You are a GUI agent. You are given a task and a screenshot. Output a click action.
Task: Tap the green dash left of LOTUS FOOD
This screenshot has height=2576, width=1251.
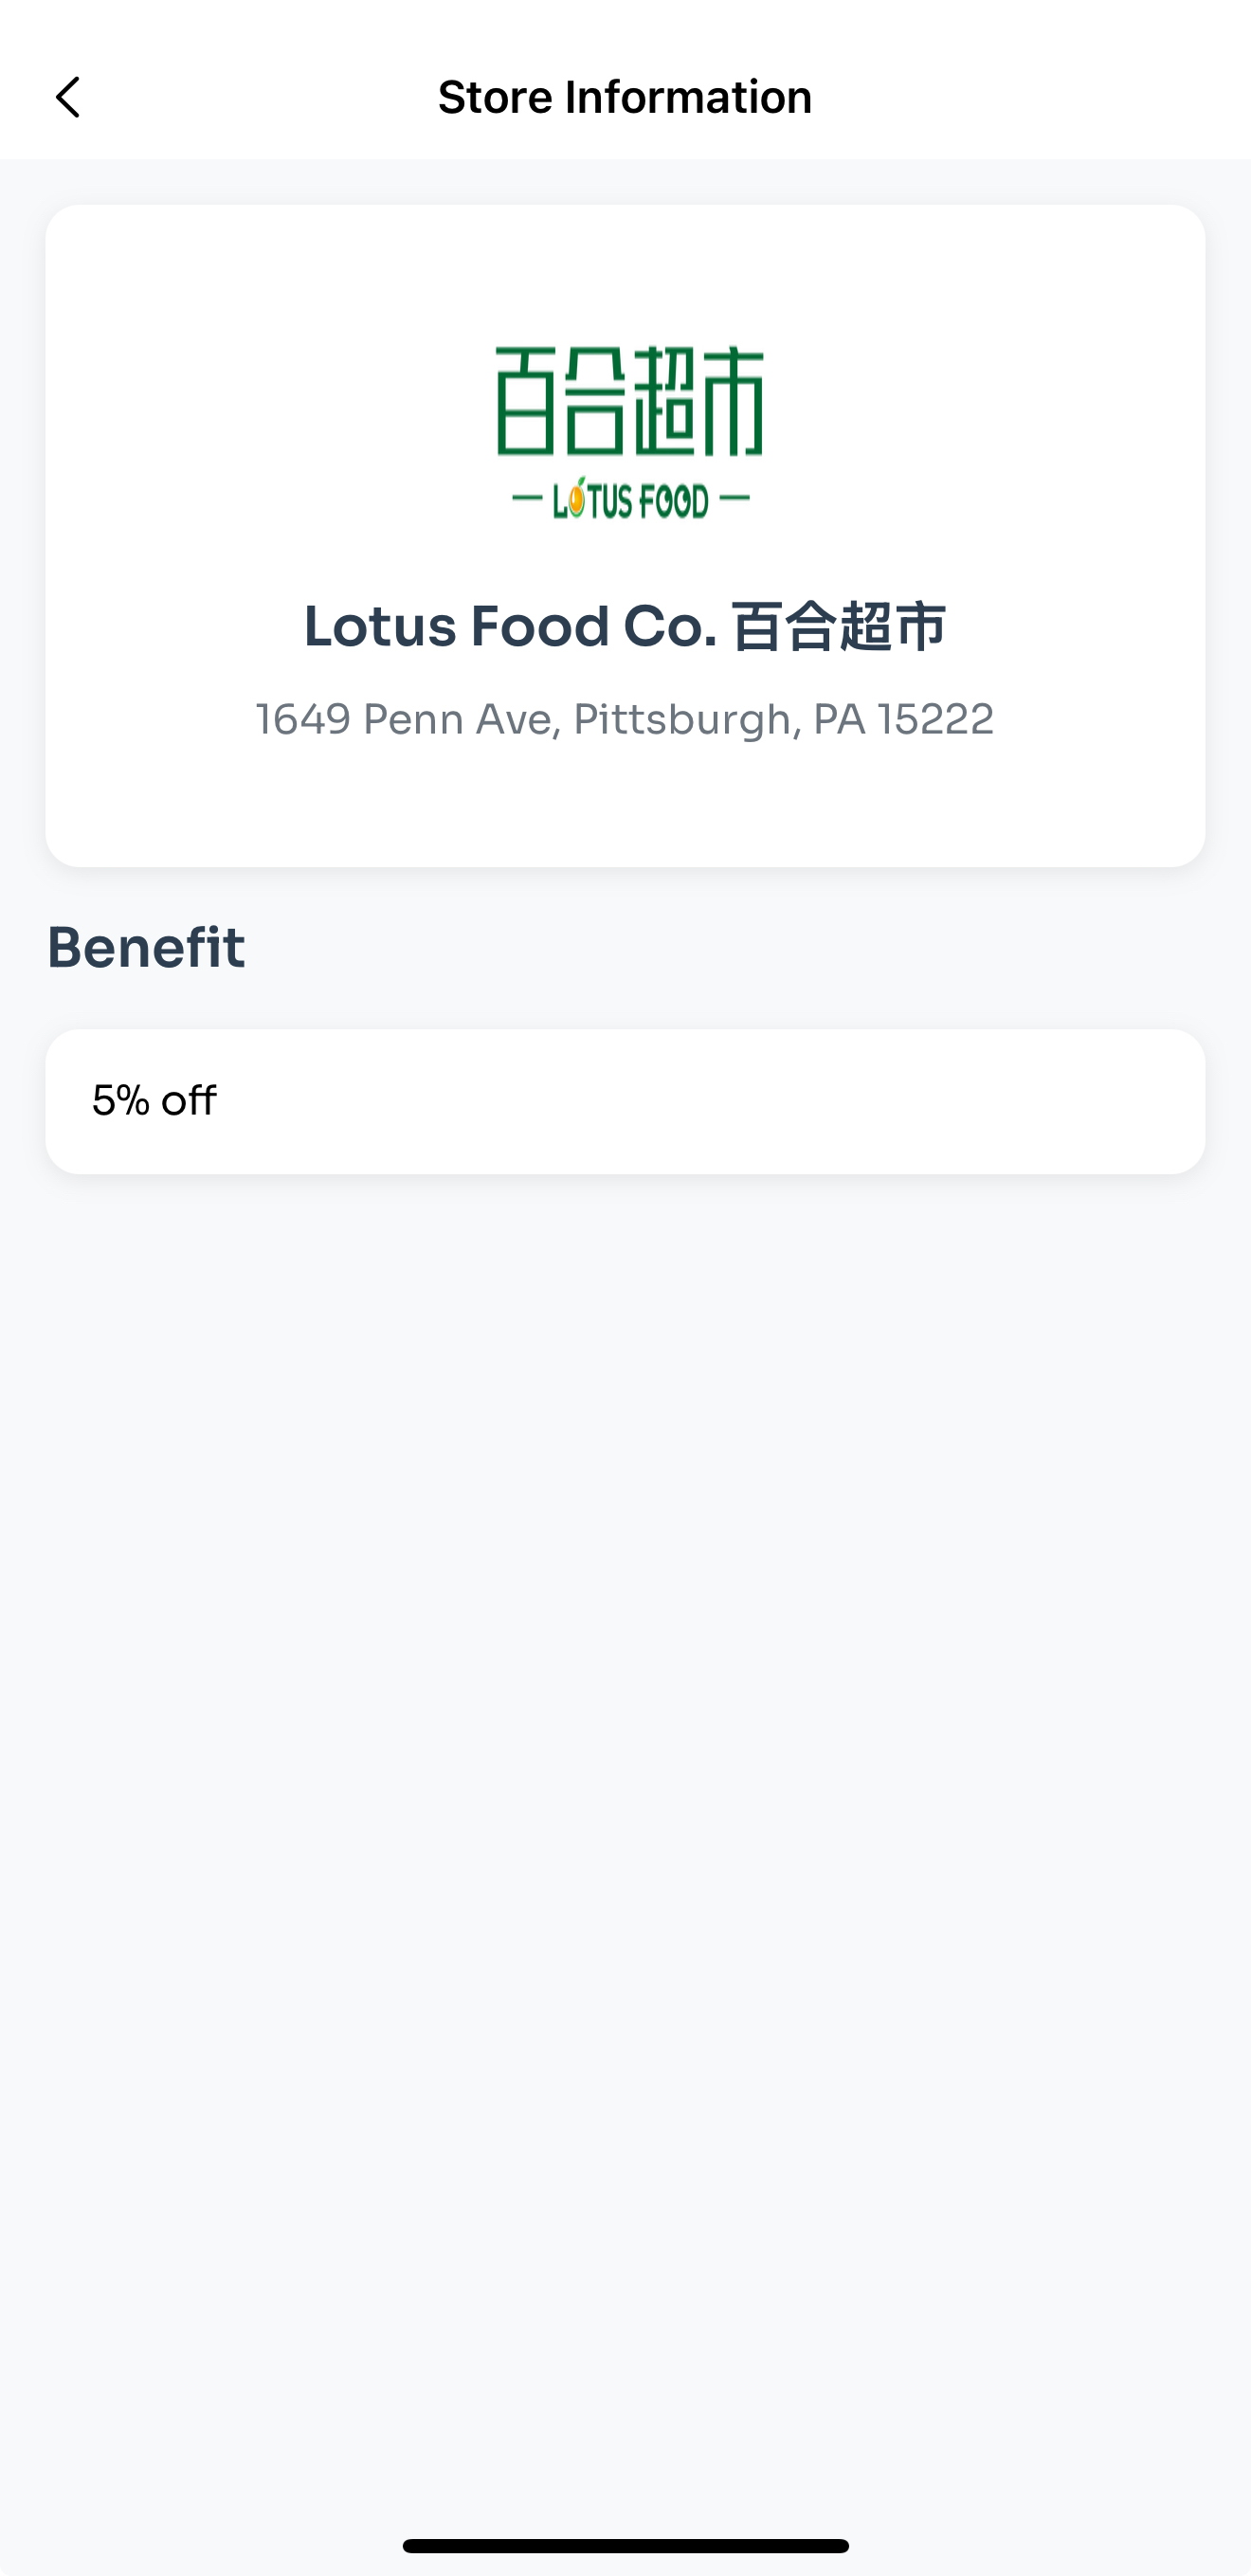pos(527,498)
